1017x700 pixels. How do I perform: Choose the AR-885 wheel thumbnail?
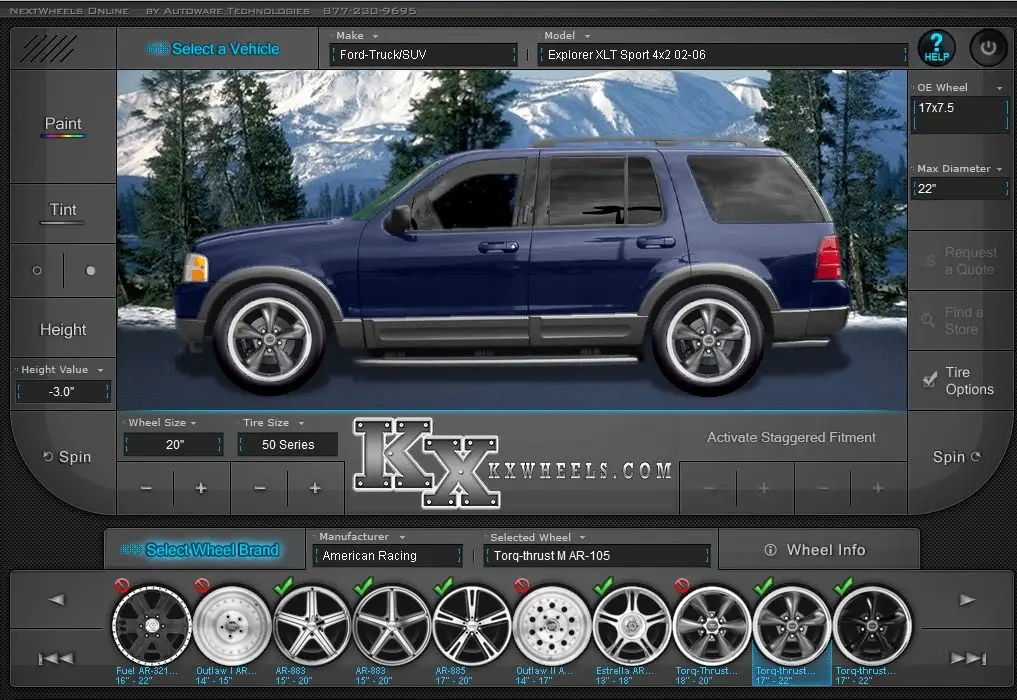pyautogui.click(x=472, y=625)
